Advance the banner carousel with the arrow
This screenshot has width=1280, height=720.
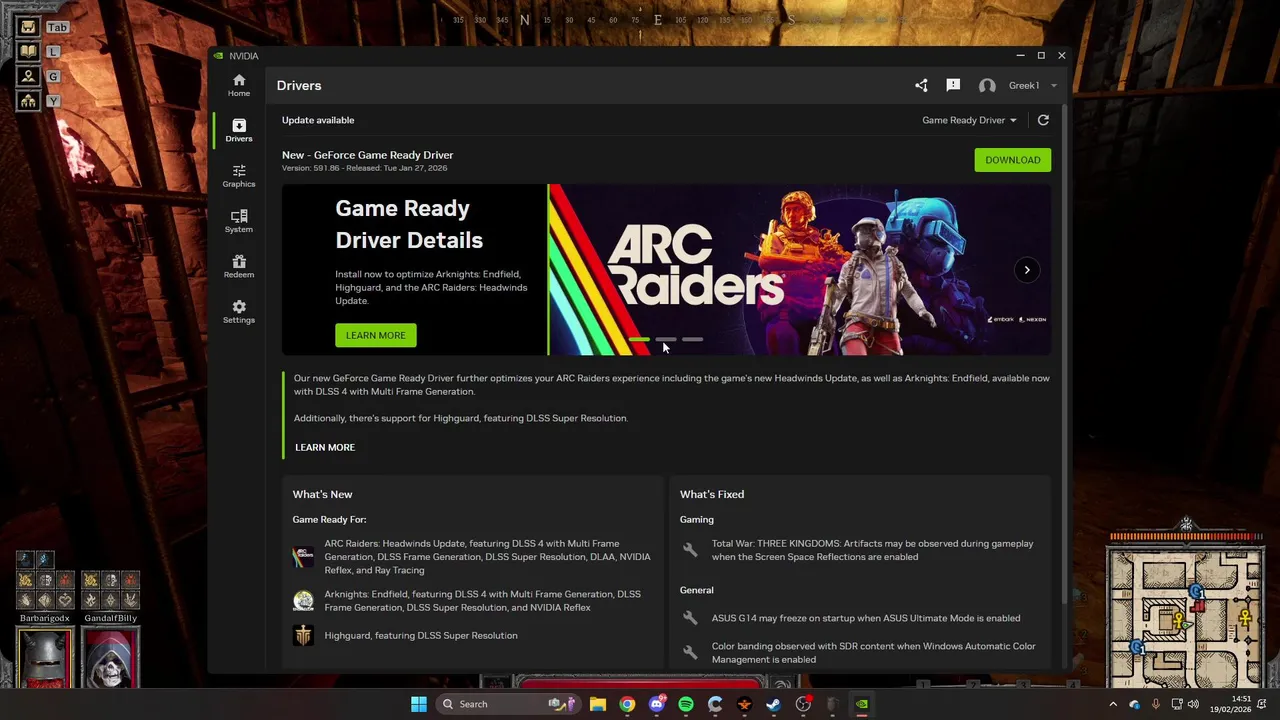1026,270
